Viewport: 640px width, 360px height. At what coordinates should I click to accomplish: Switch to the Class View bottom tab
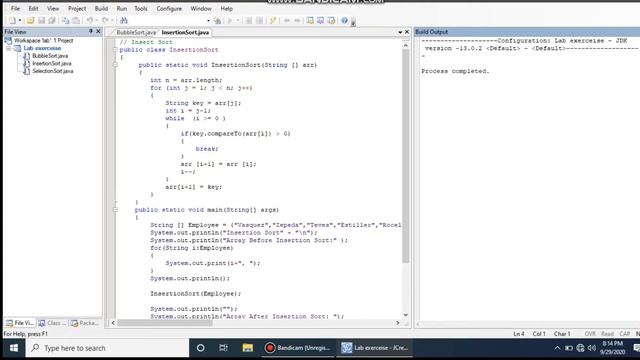[52, 323]
